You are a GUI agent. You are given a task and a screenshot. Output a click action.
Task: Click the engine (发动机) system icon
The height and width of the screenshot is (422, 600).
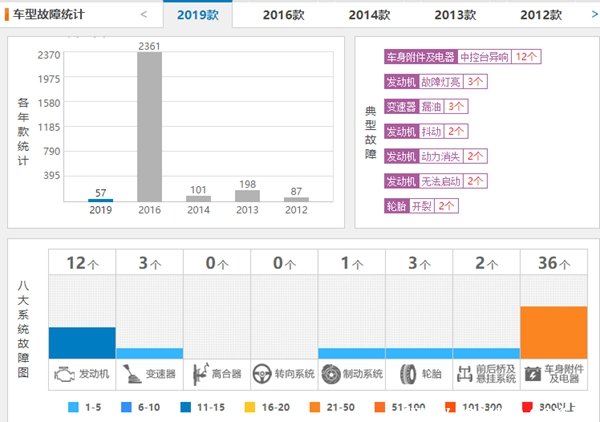tap(62, 375)
